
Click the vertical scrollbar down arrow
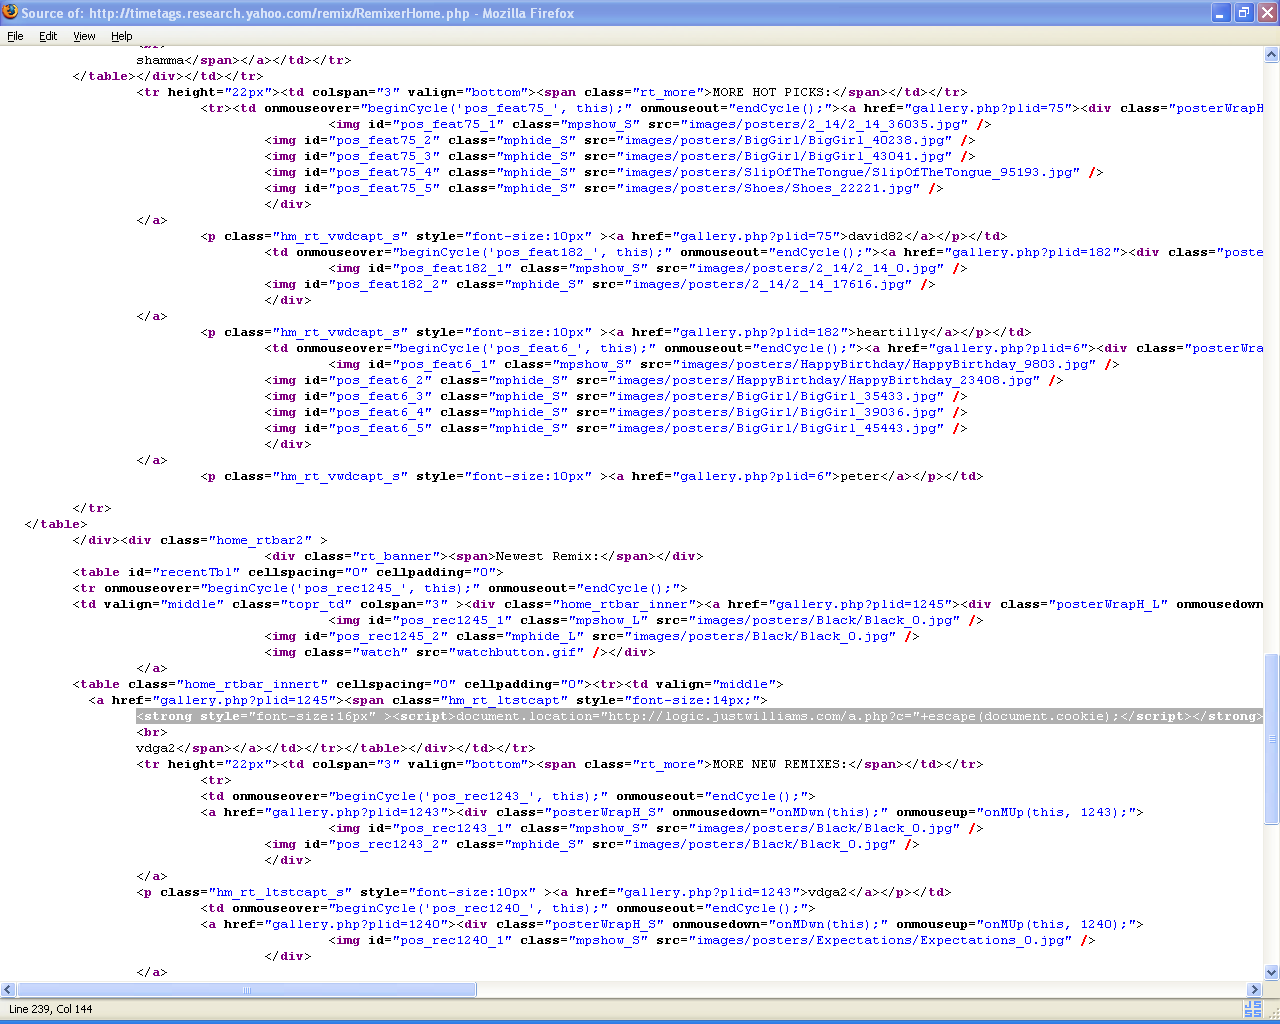(x=1272, y=972)
